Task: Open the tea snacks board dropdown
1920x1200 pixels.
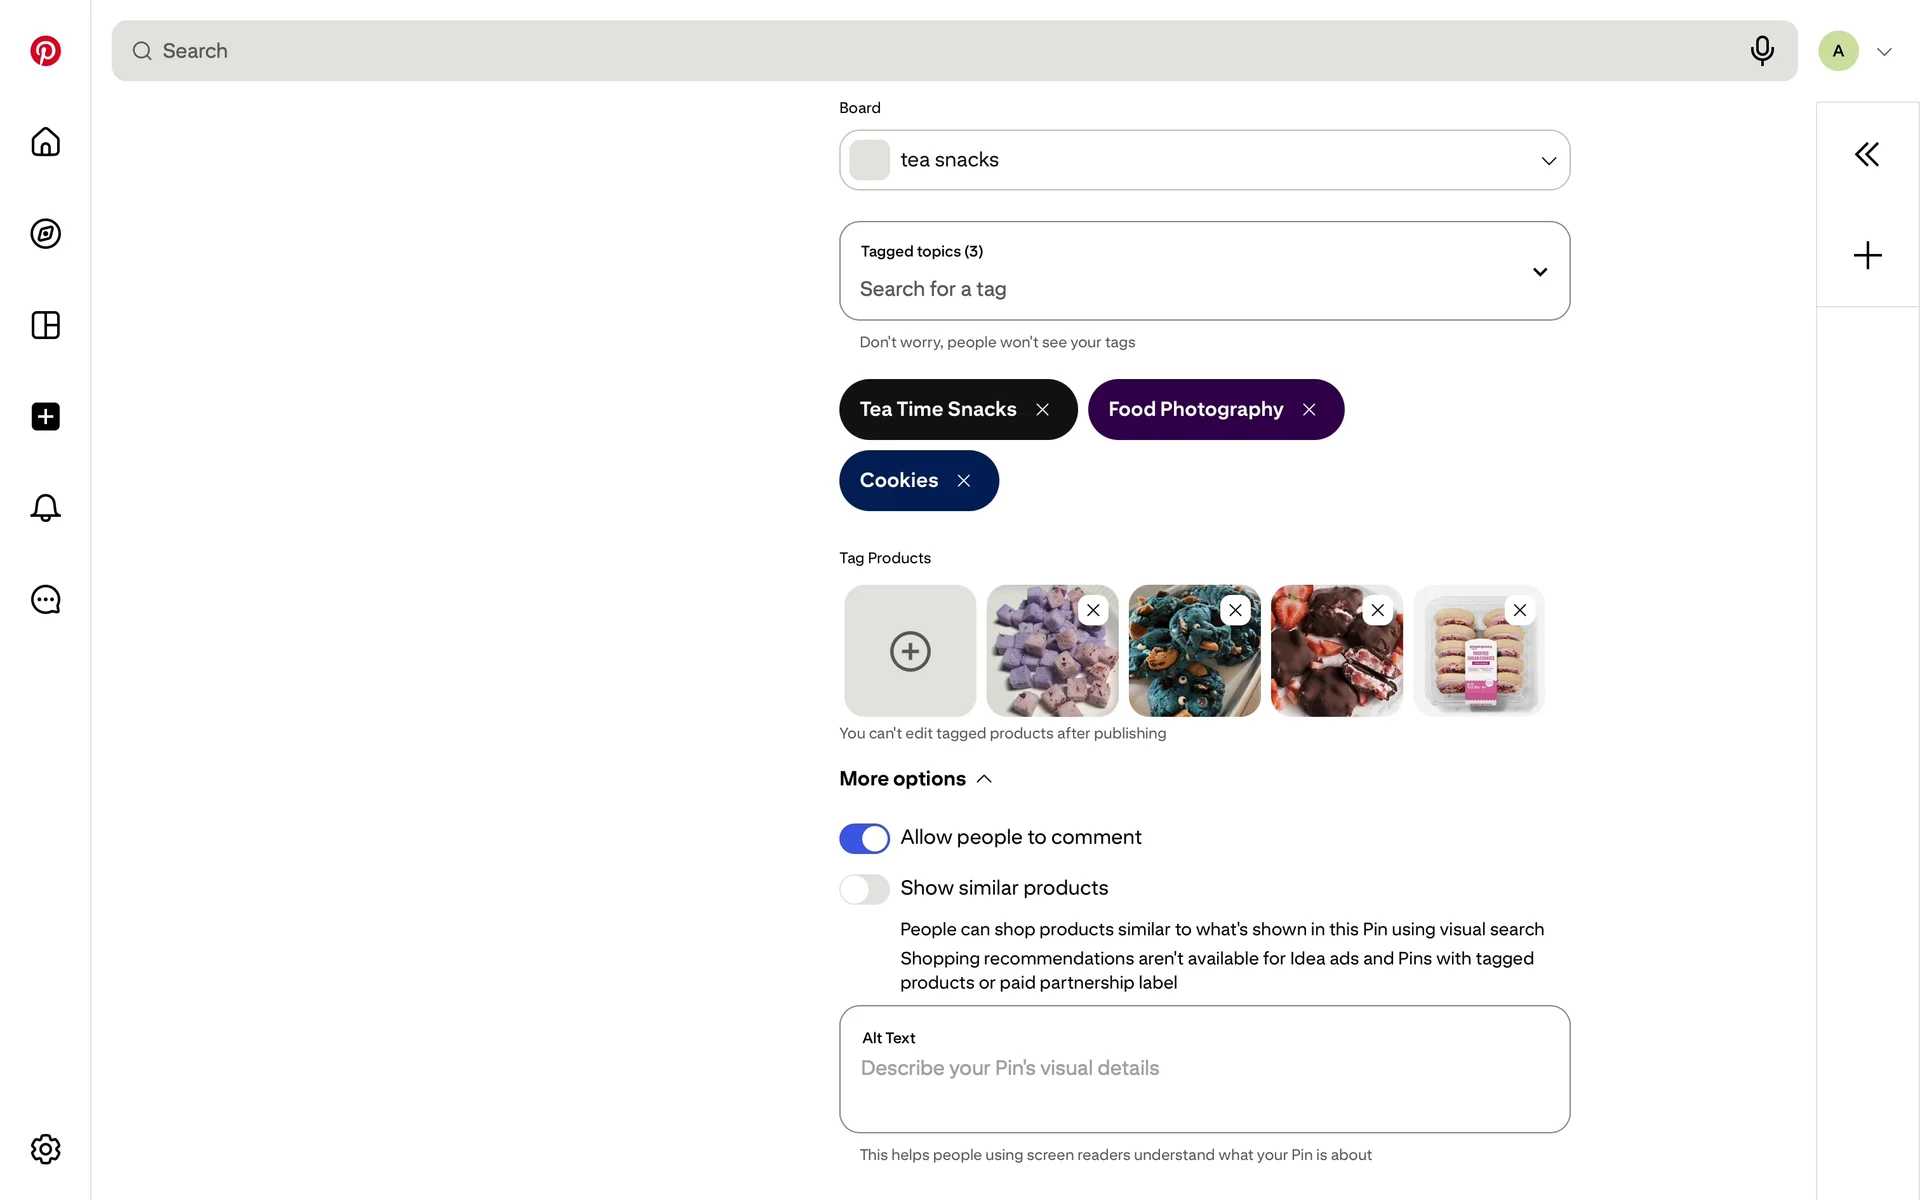Action: 1204,160
